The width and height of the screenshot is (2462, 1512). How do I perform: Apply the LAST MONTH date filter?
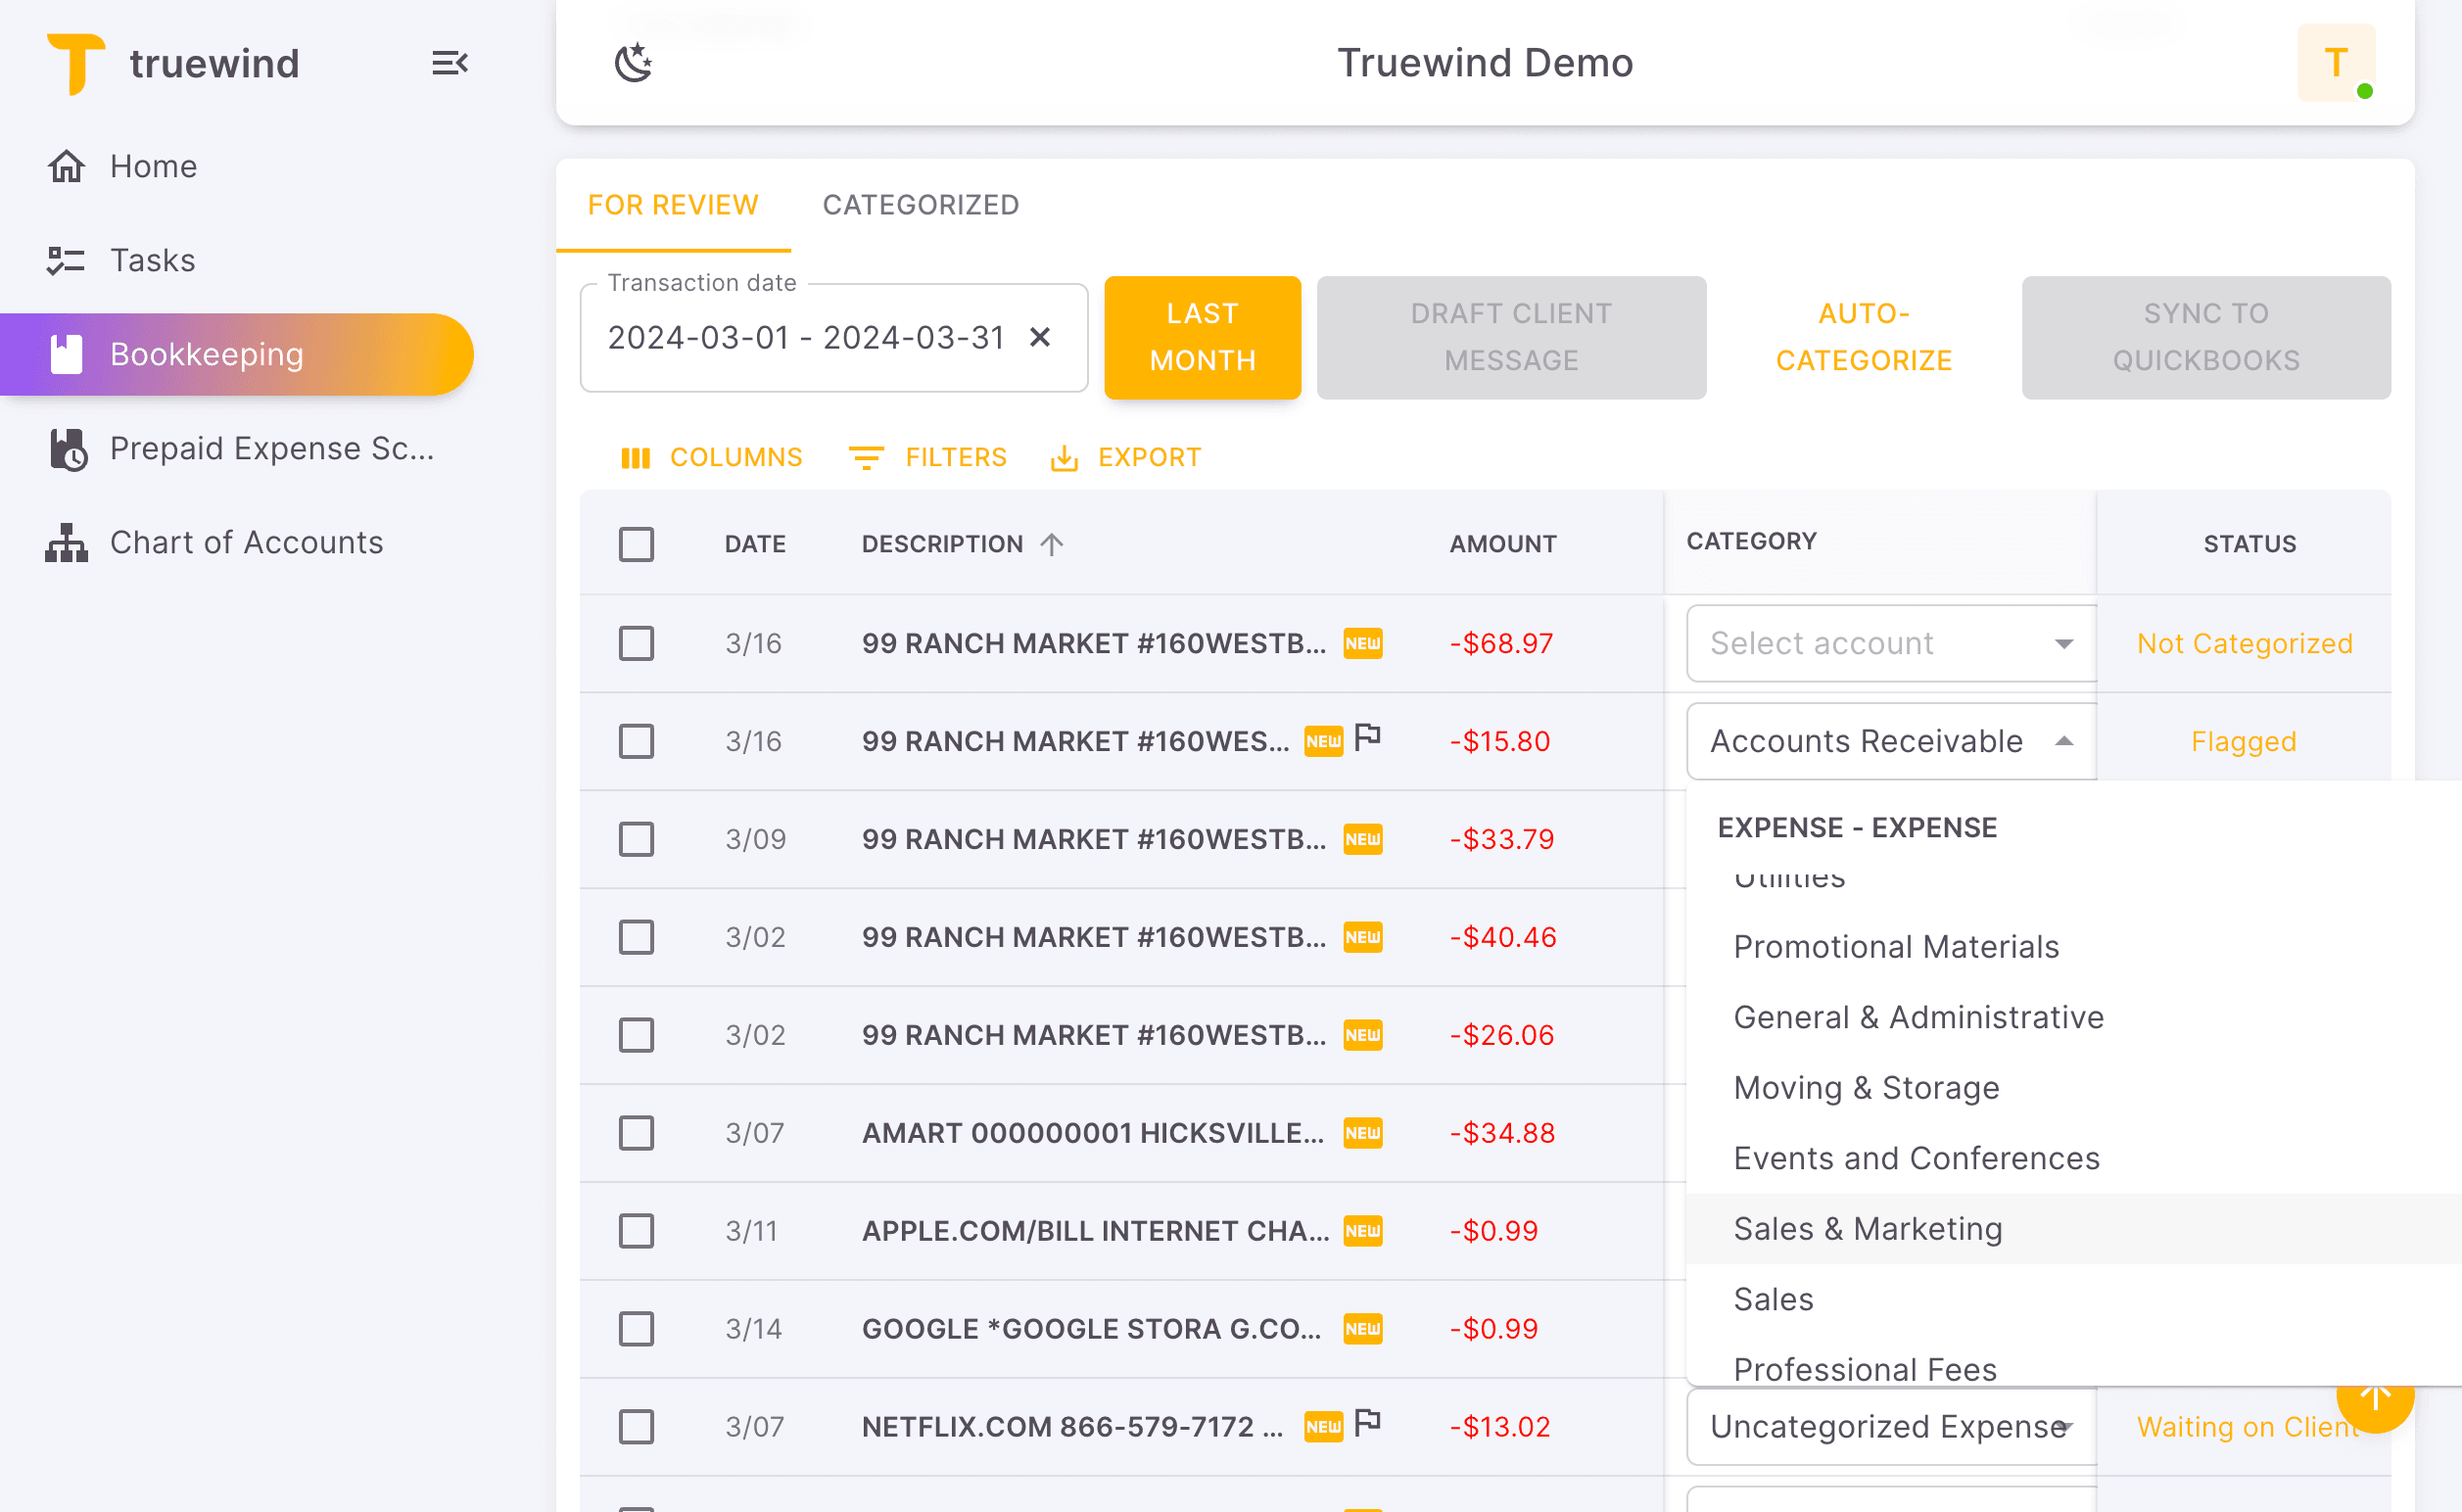coord(1202,337)
